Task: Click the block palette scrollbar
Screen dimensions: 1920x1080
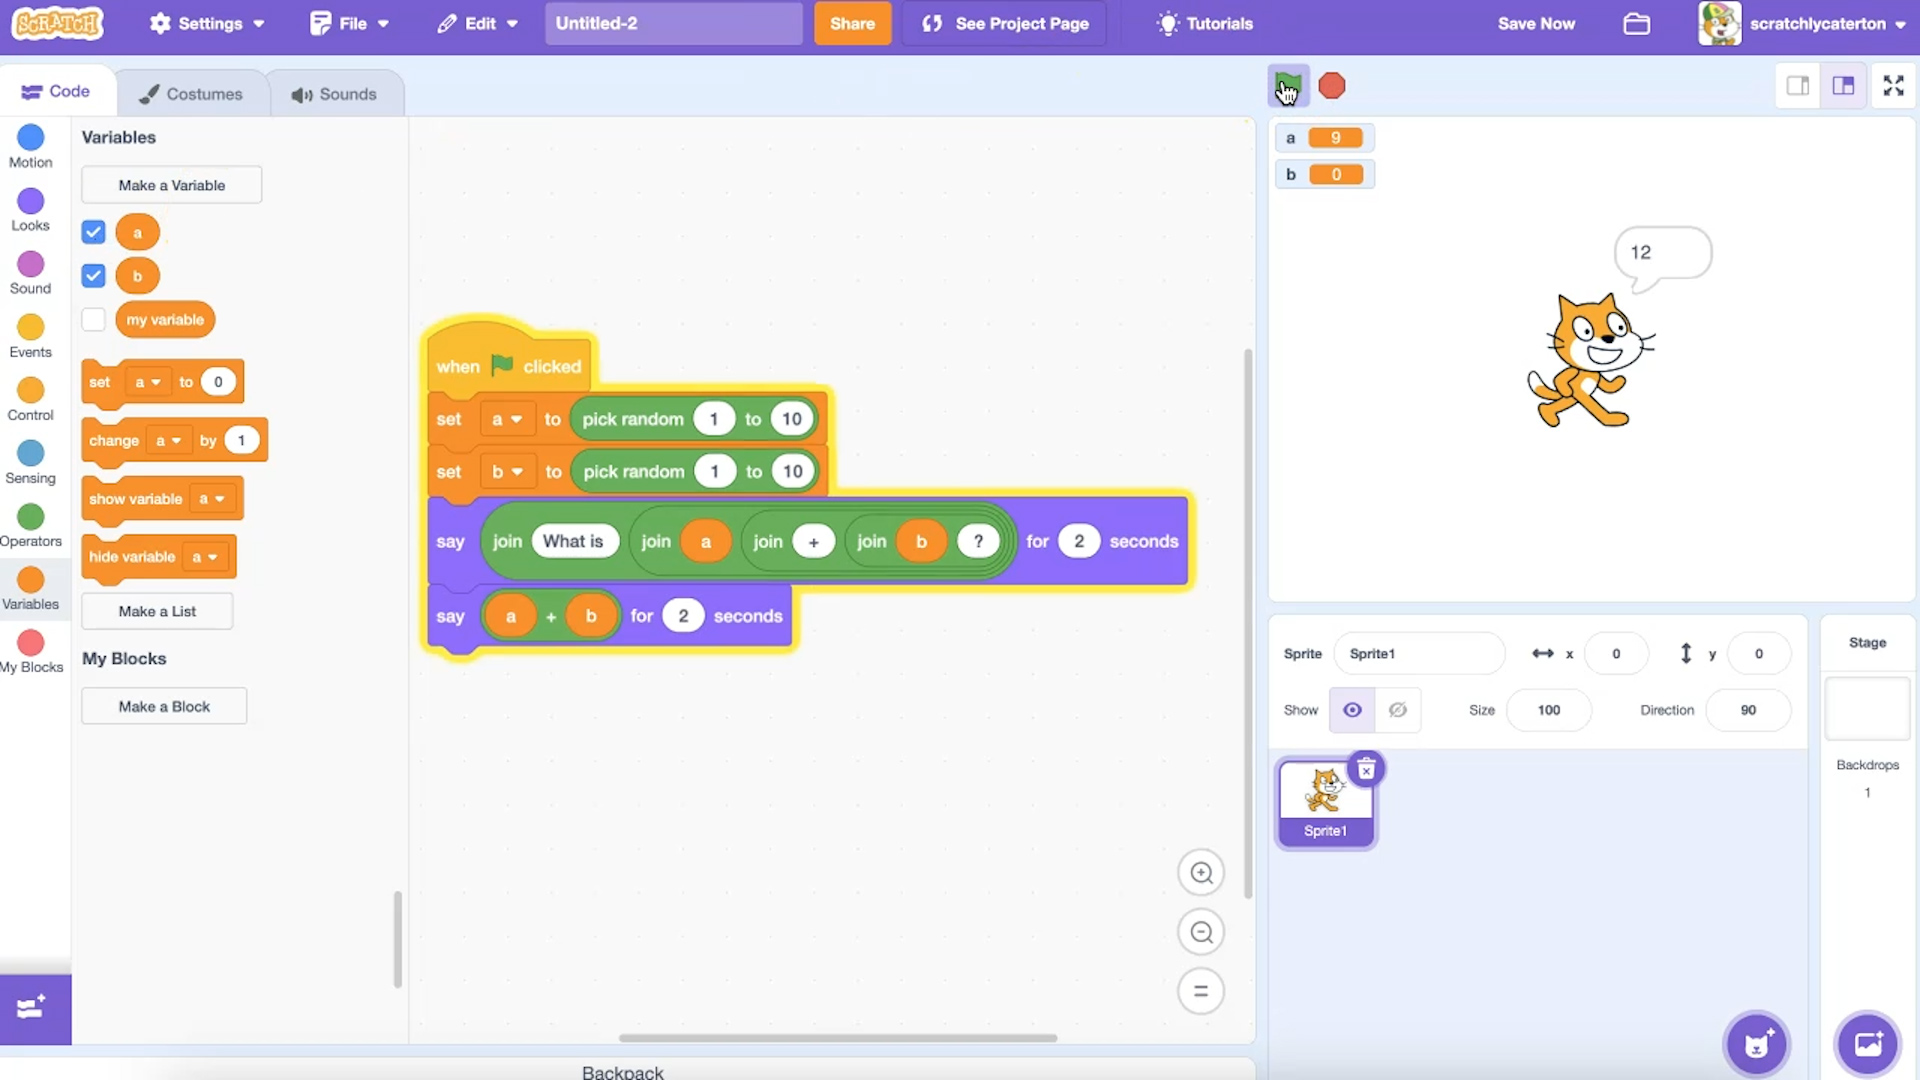Action: point(398,940)
